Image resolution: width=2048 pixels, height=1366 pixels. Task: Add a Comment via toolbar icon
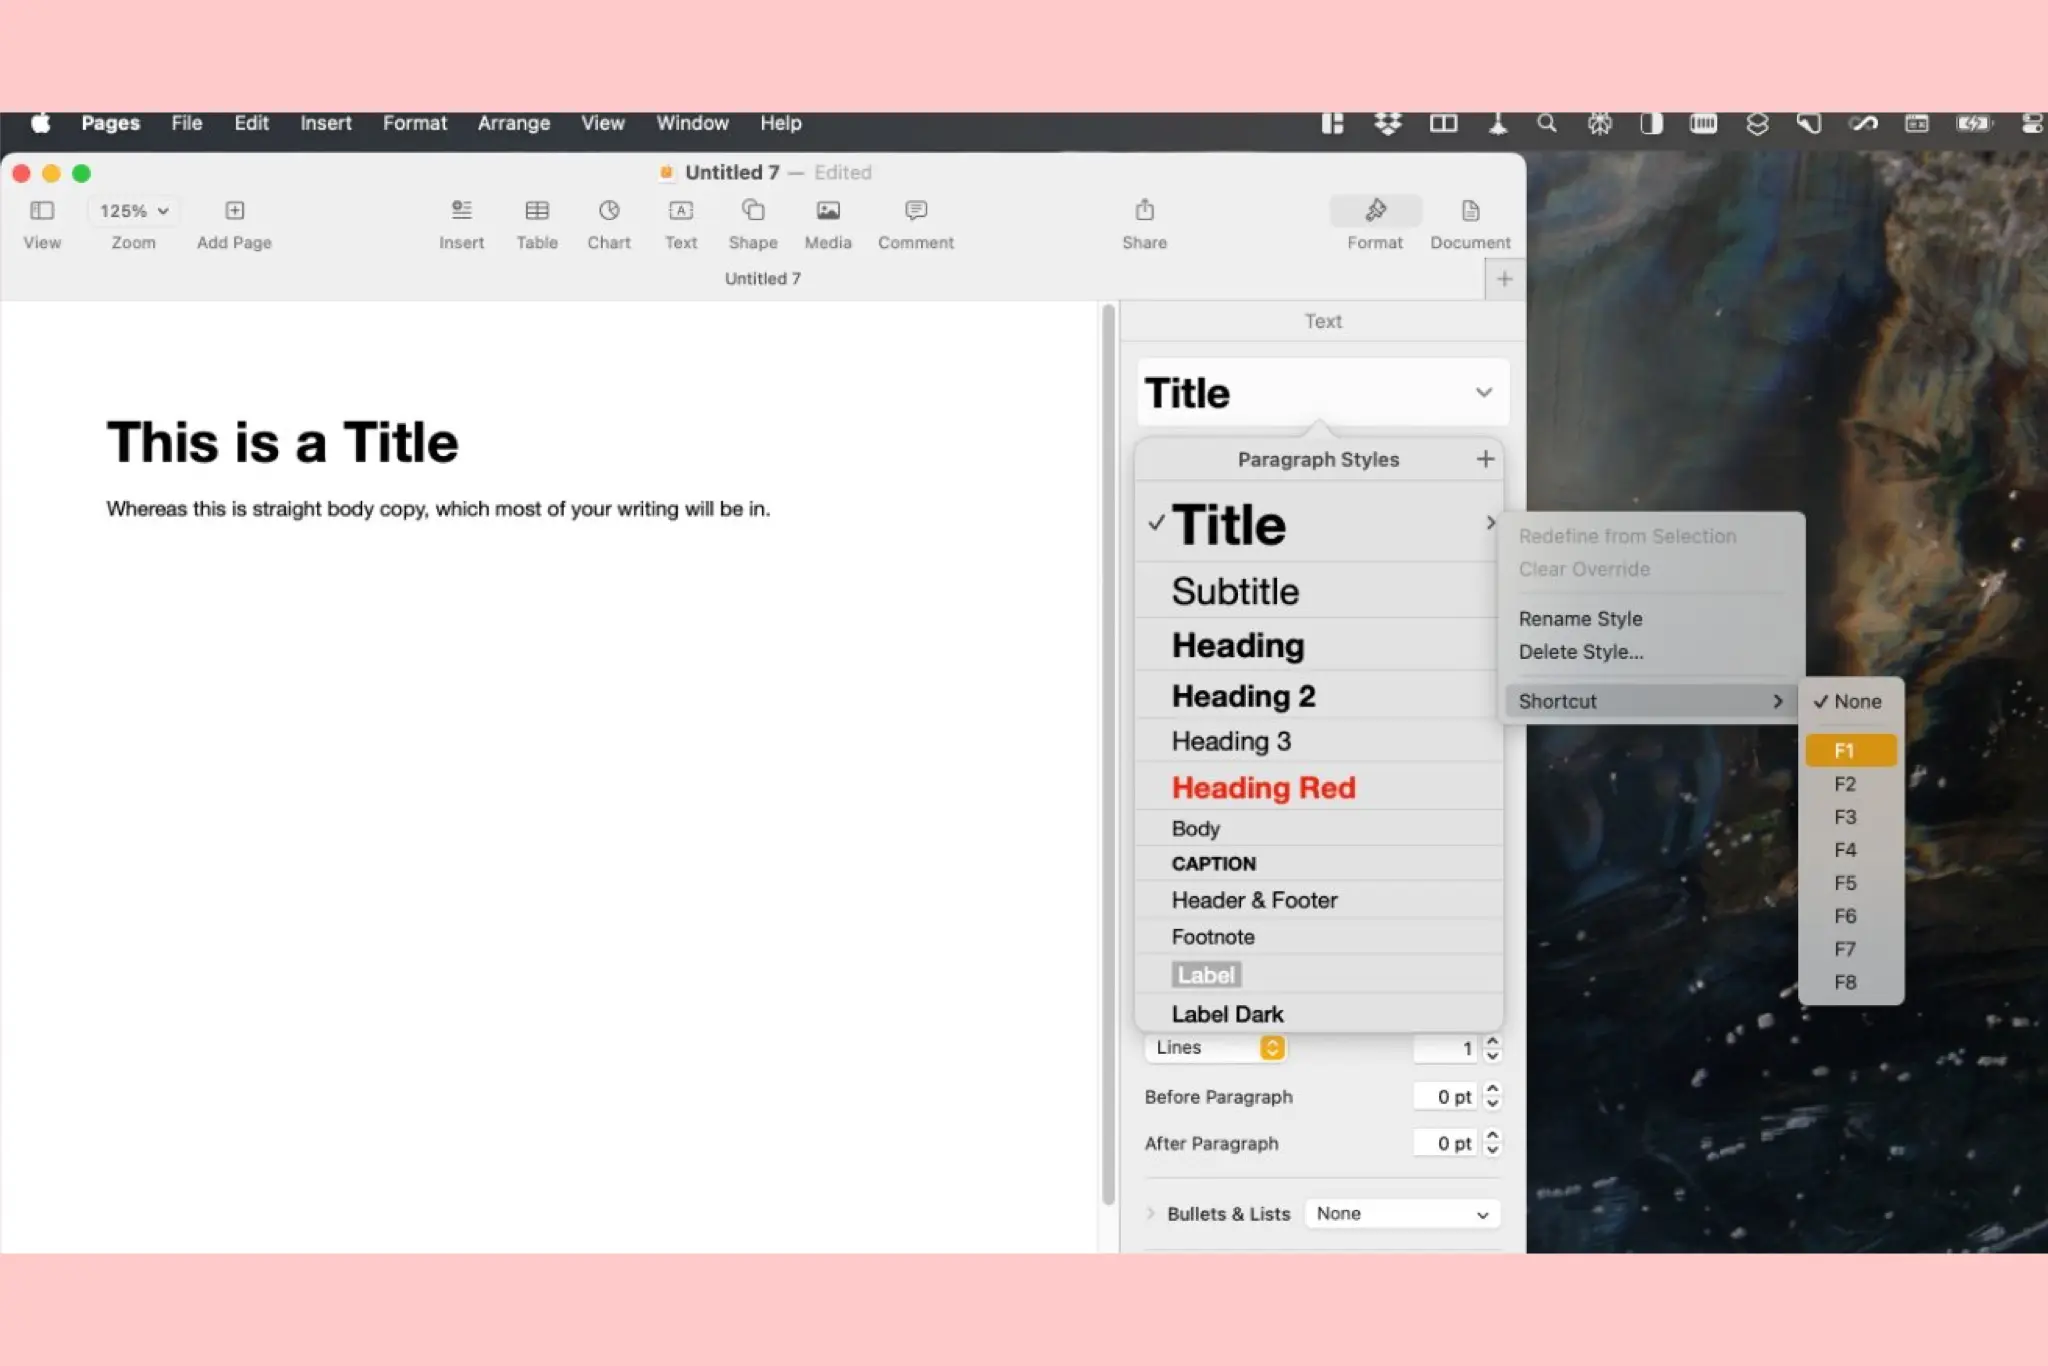pyautogui.click(x=916, y=211)
